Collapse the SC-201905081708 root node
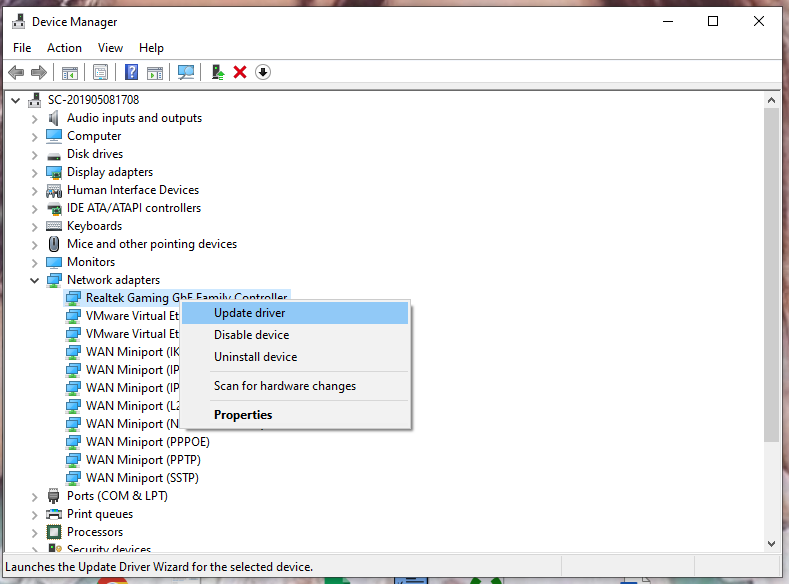Image resolution: width=789 pixels, height=584 pixels. (16, 101)
